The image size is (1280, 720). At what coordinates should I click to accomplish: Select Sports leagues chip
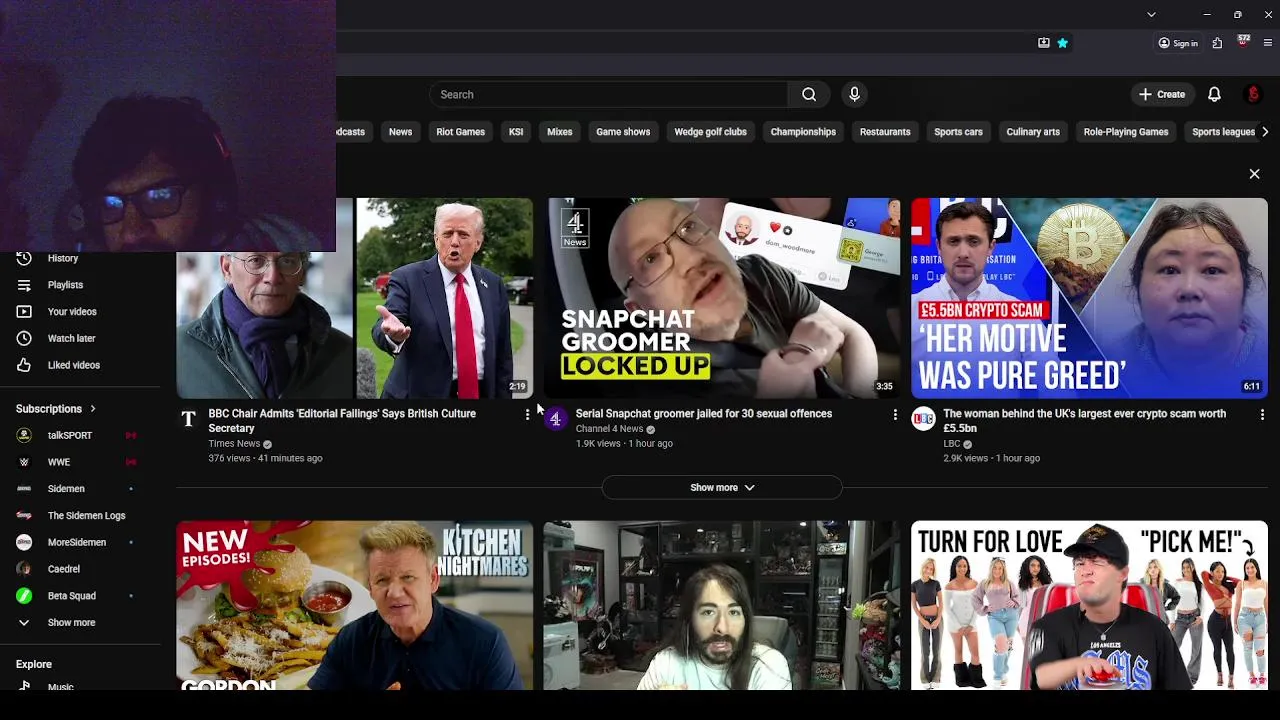tap(1223, 132)
